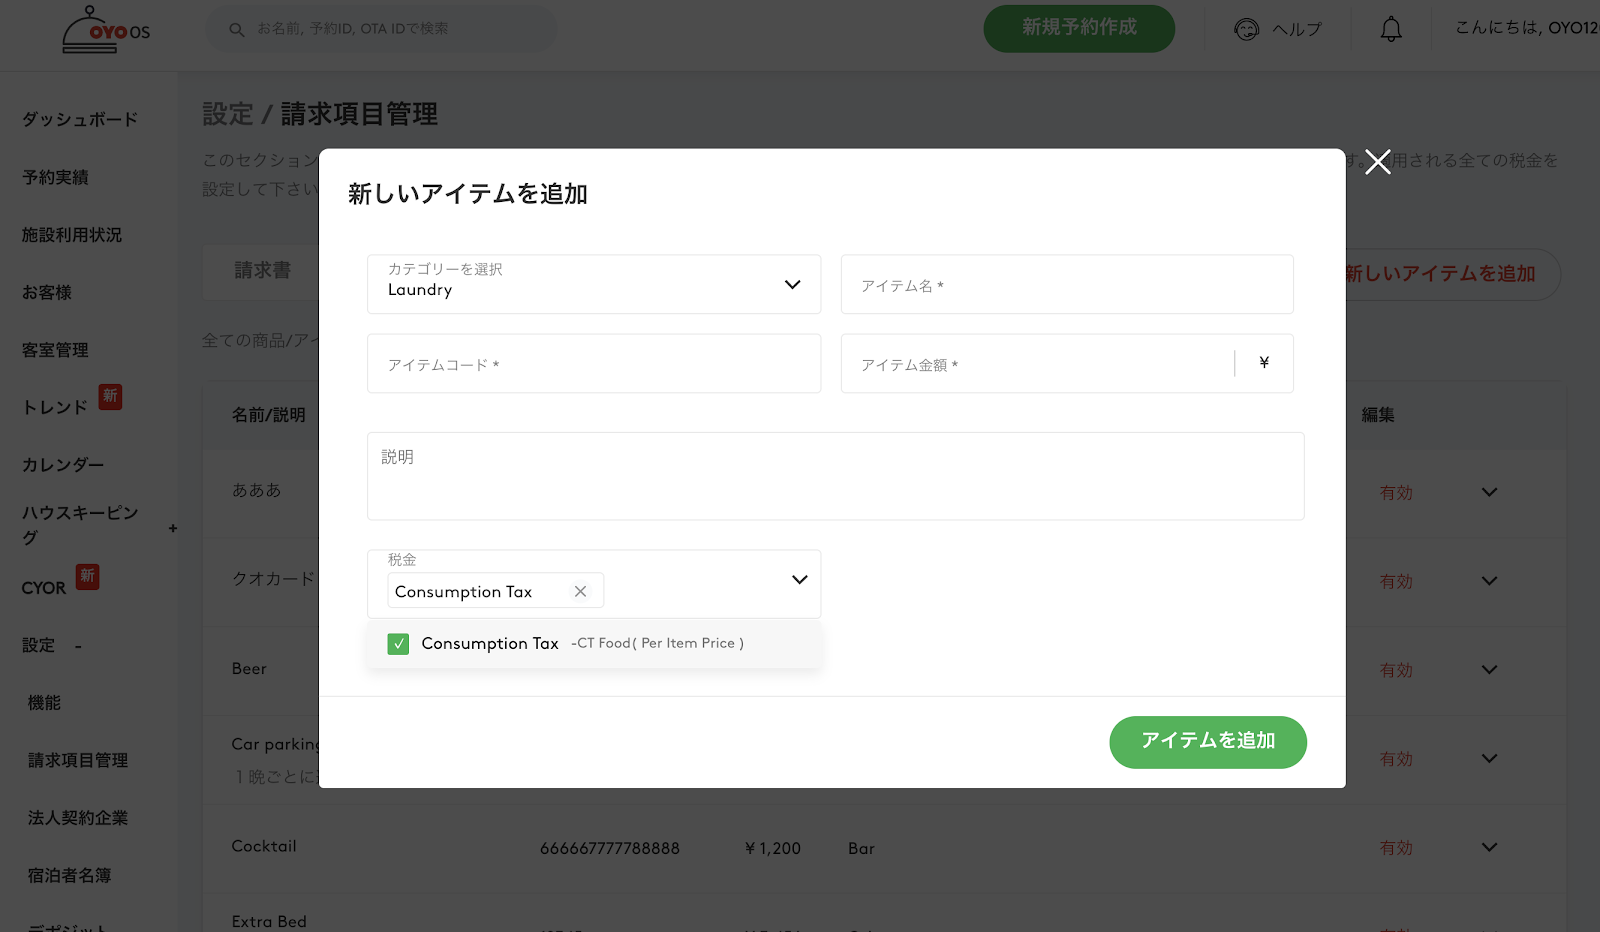Uncheck the Consumption Tax checkbox
Screen dimensions: 1600x932
(x=398, y=644)
